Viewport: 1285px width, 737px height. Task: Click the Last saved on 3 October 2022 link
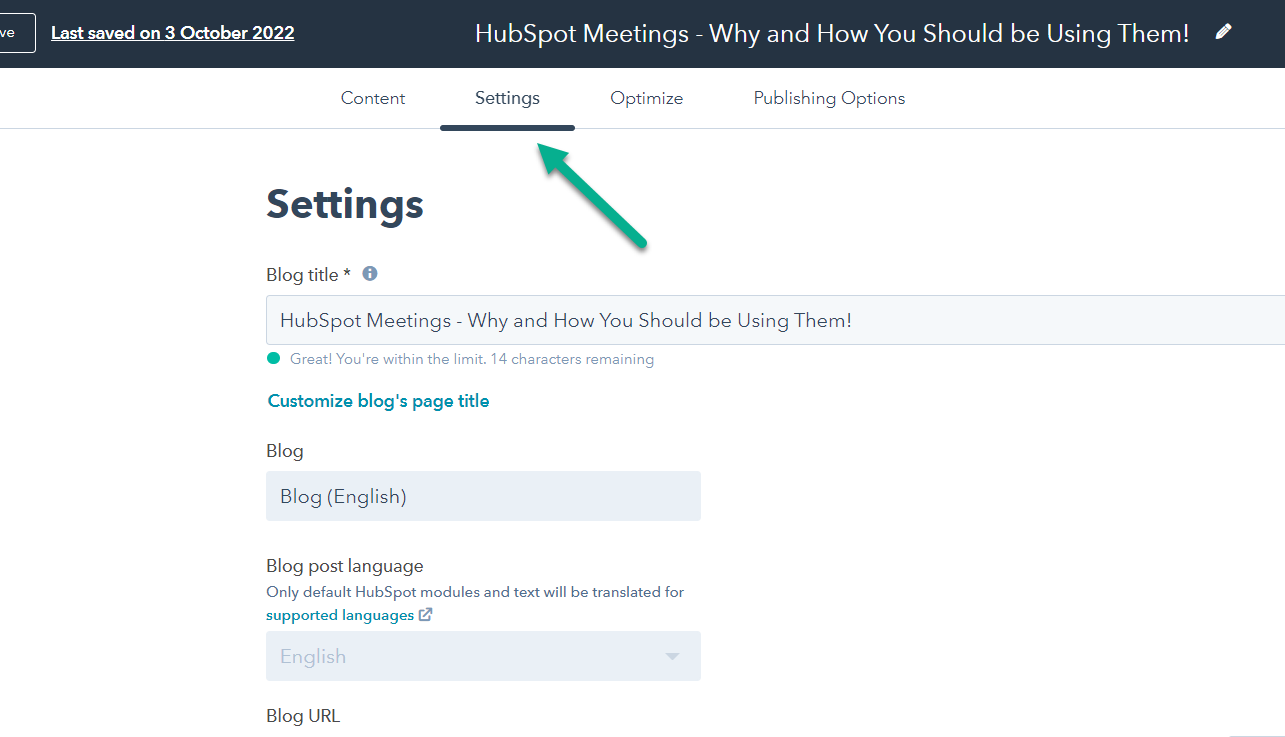coord(173,33)
